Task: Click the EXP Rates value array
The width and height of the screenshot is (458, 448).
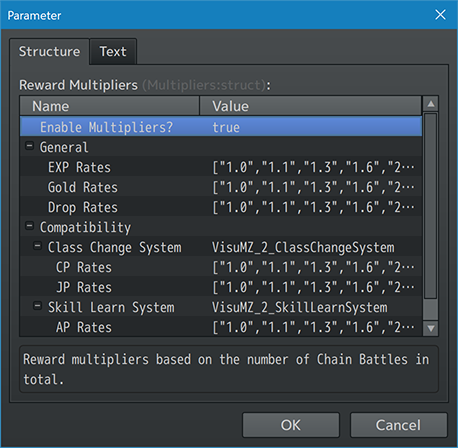Action: pos(313,167)
